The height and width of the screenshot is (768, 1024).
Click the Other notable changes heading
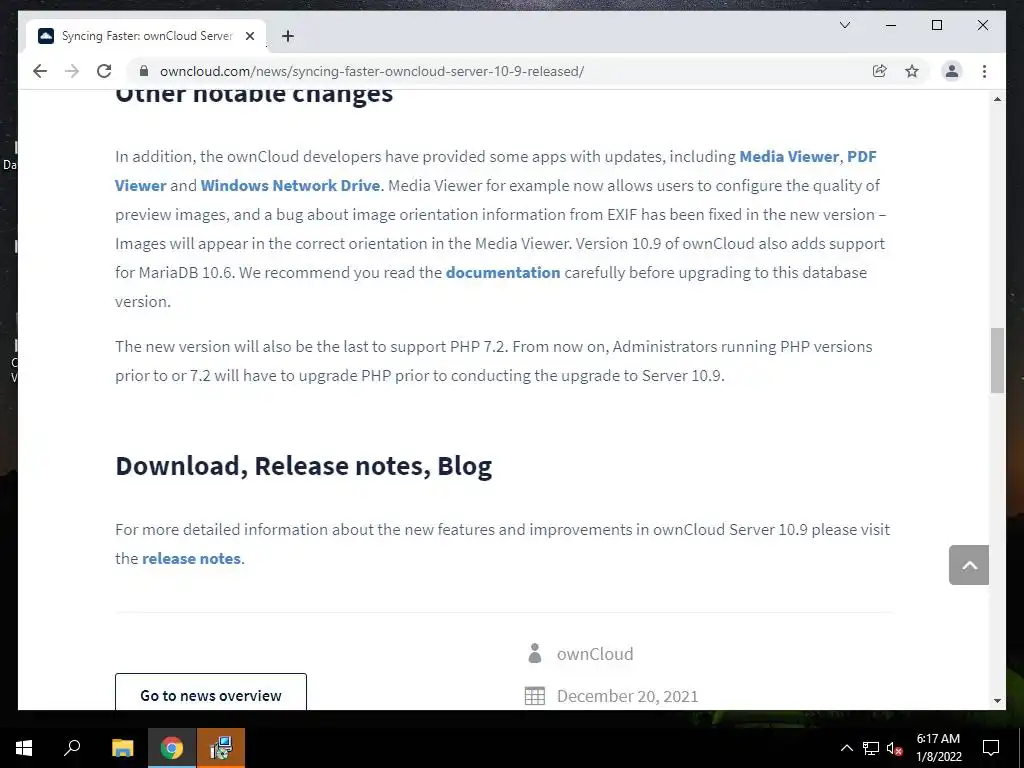point(254,95)
